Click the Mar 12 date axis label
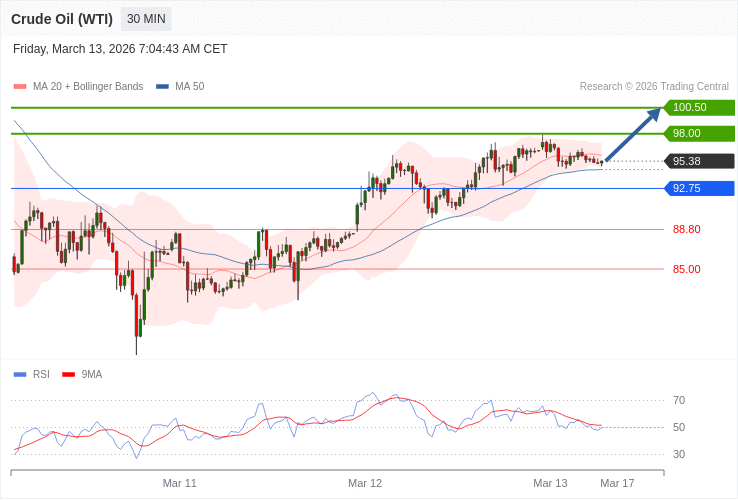Image resolution: width=738 pixels, height=500 pixels. 365,483
